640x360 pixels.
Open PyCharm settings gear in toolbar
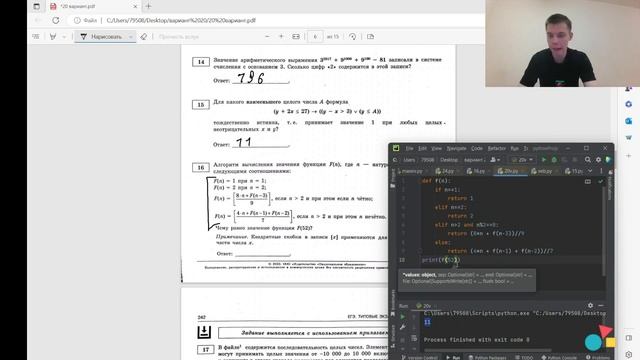click(x=598, y=160)
